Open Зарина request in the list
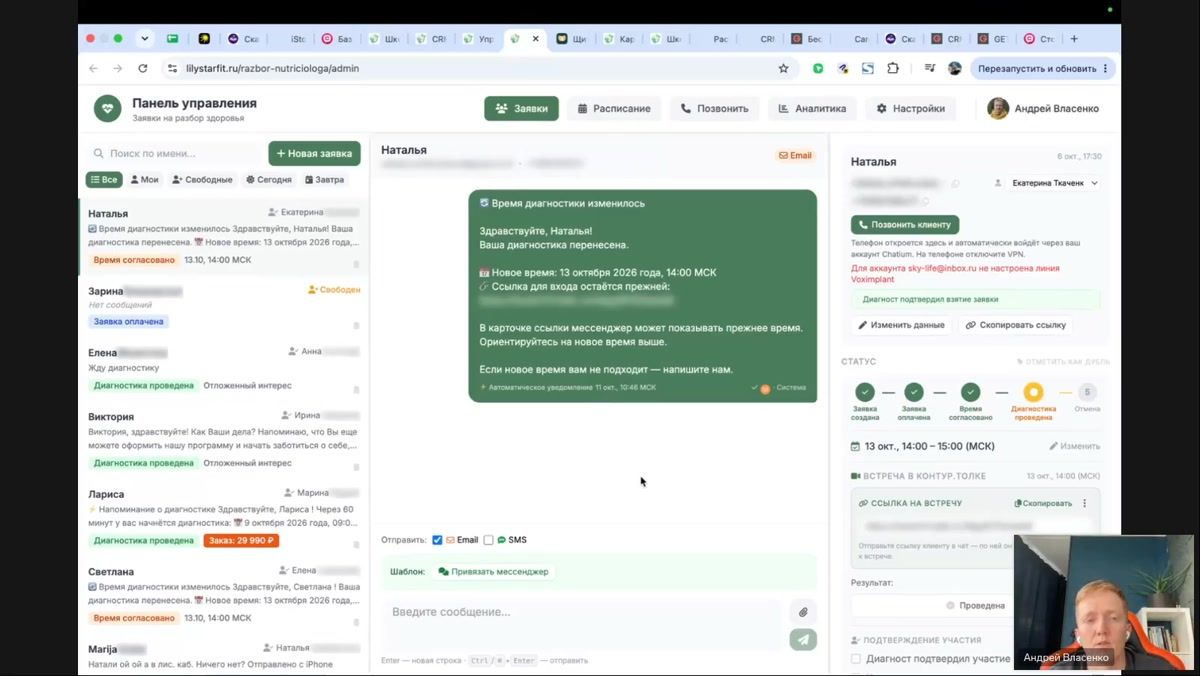 coord(224,306)
